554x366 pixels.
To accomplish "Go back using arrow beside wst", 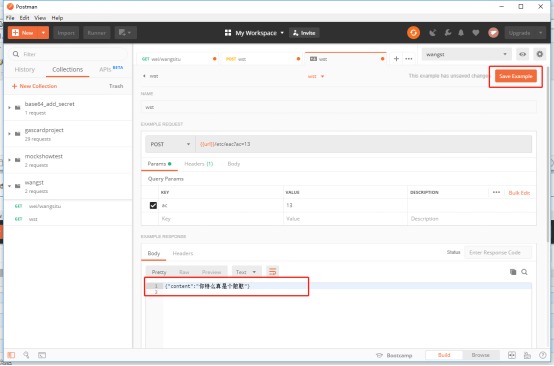I will [144, 76].
